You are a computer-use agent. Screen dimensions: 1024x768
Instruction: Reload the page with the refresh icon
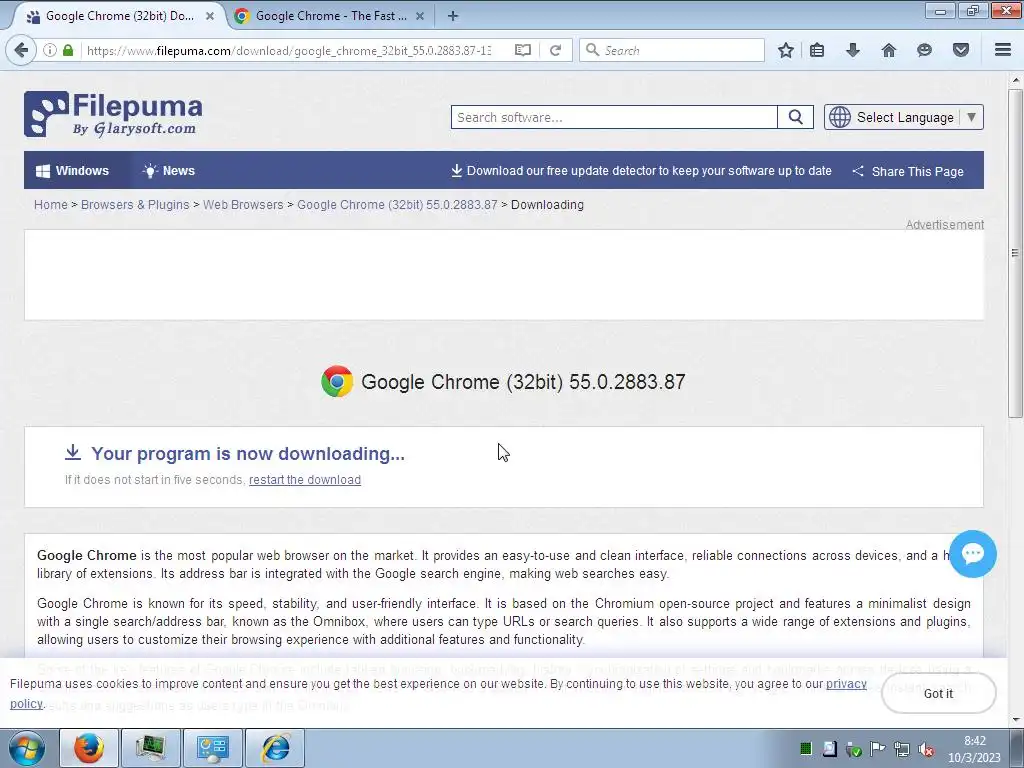point(556,50)
